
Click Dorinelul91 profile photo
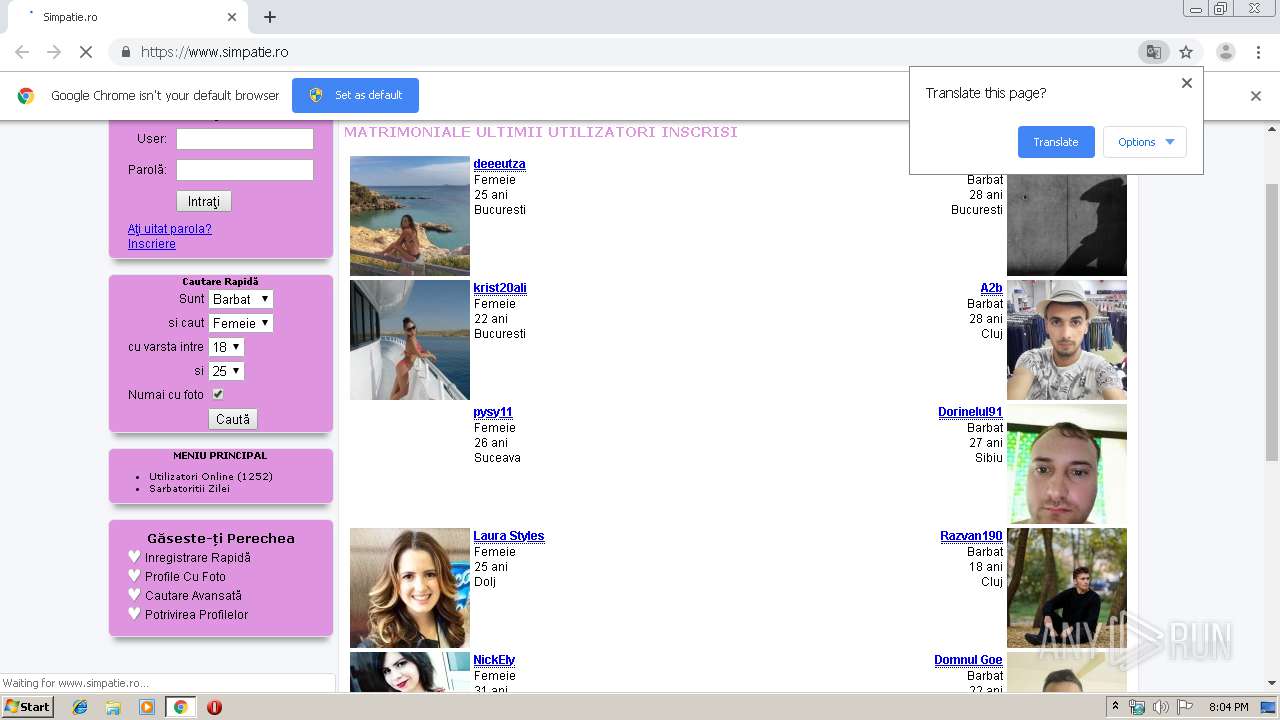point(1067,464)
